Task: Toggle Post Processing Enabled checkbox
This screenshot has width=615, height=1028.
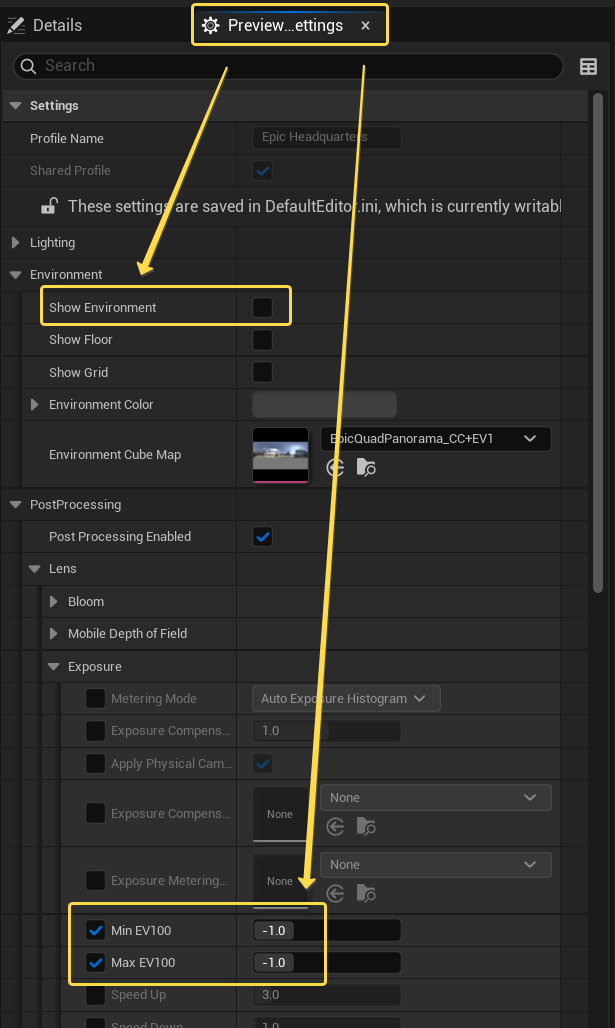Action: [262, 536]
